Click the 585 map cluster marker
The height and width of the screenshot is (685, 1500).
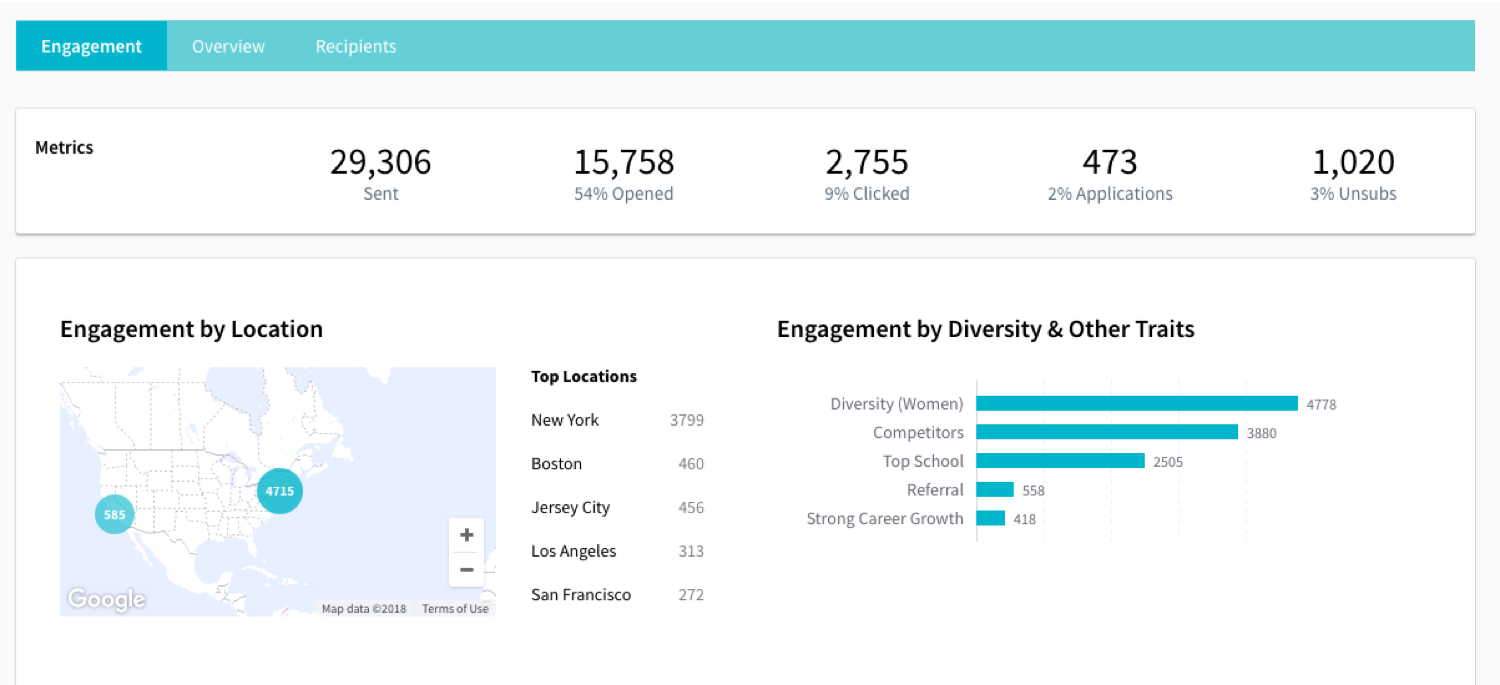115,515
